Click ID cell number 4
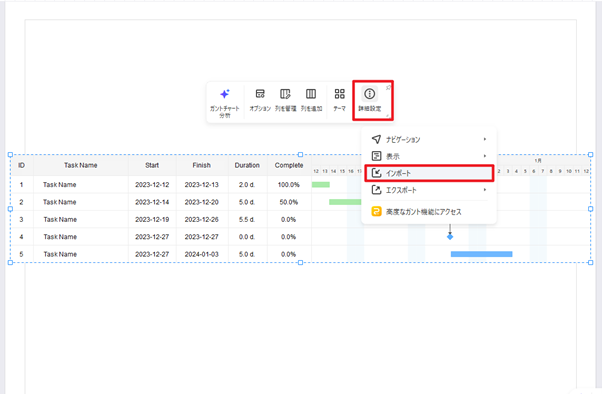 pos(22,237)
